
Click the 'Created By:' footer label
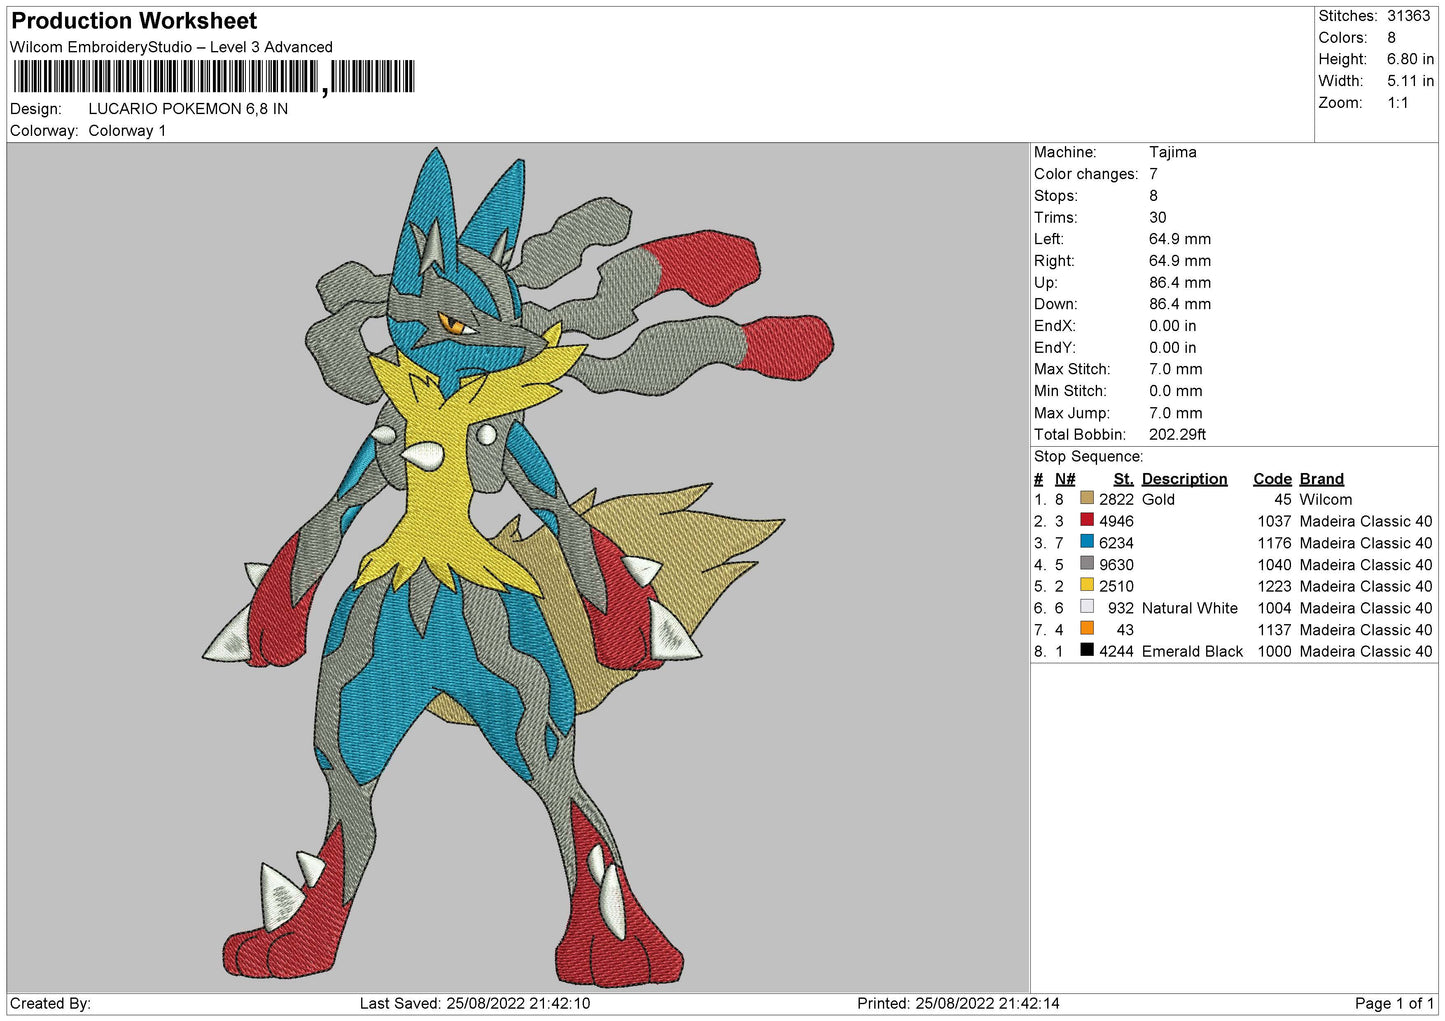50,1004
